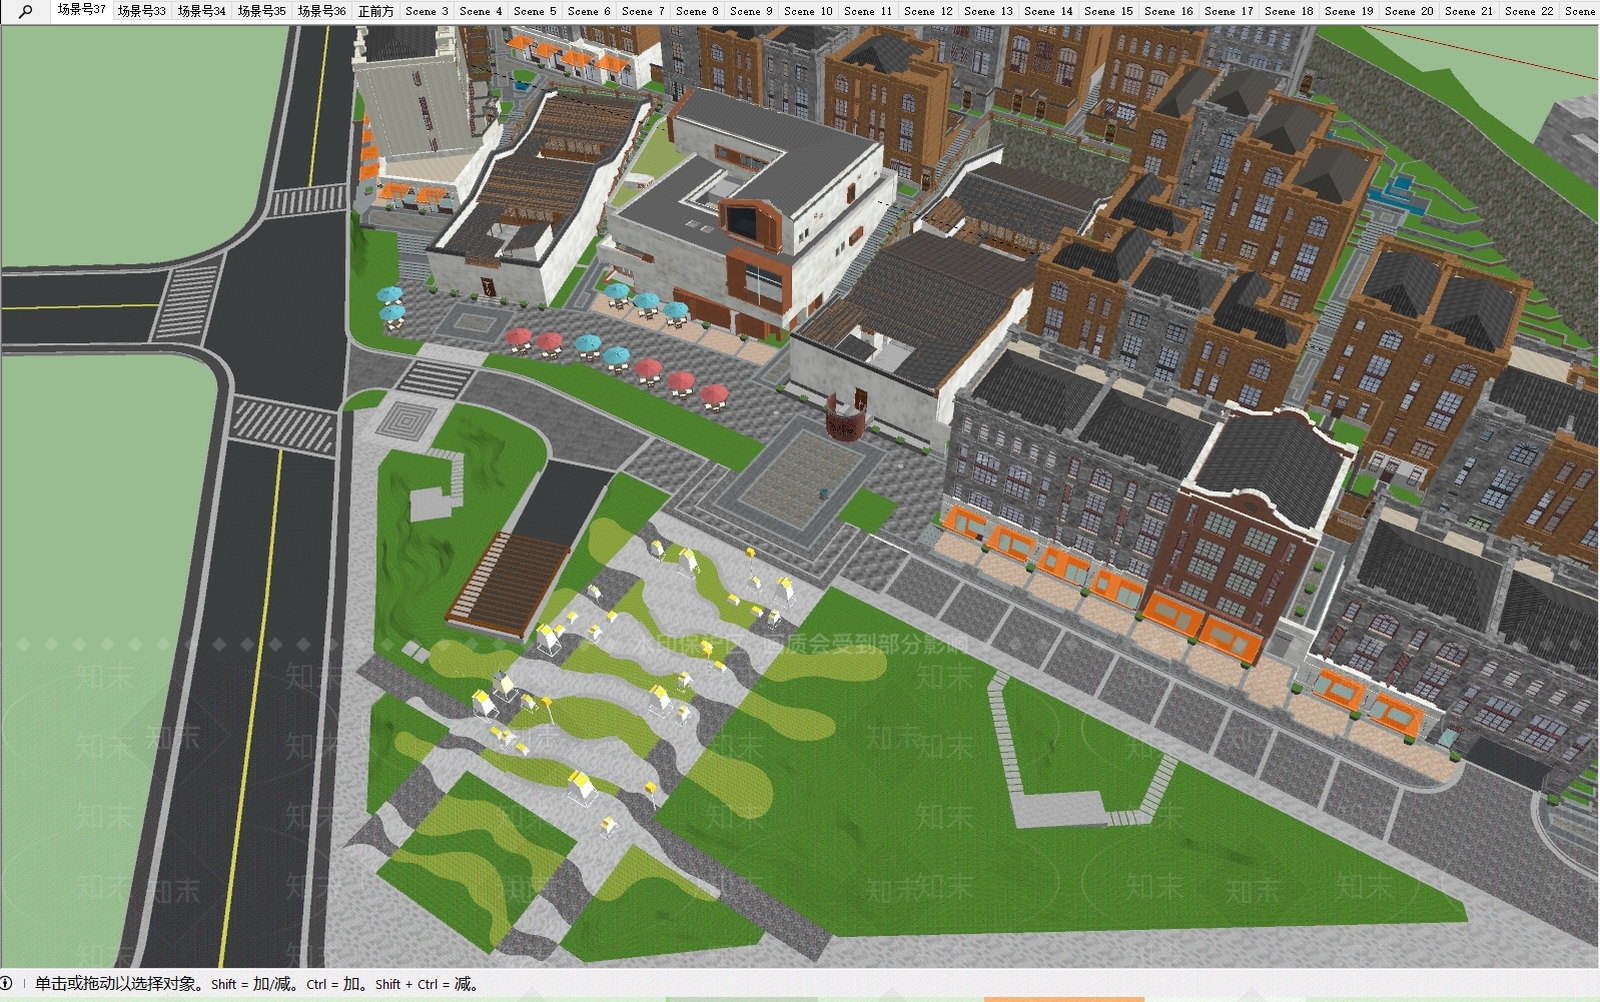
Task: Open the Scene 9 tab
Action: (x=750, y=11)
